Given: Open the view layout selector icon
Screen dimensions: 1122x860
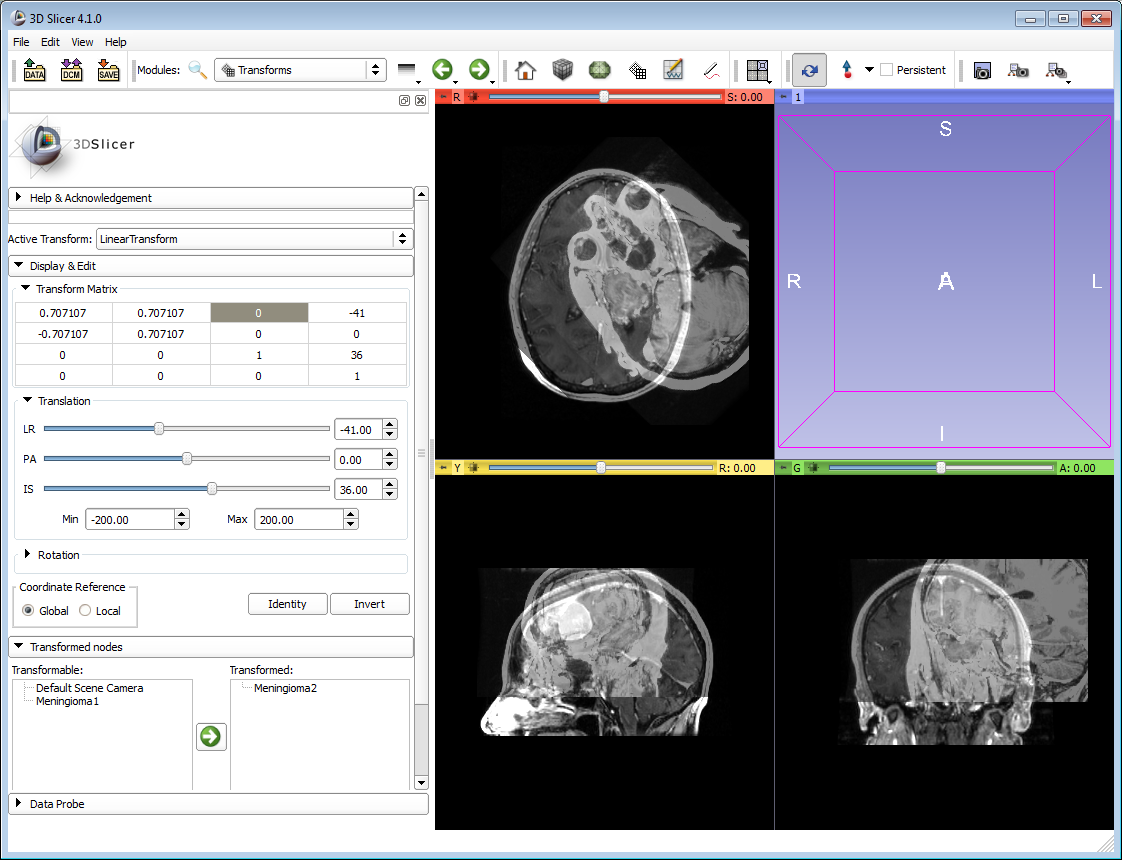Looking at the screenshot, I should coord(757,70).
